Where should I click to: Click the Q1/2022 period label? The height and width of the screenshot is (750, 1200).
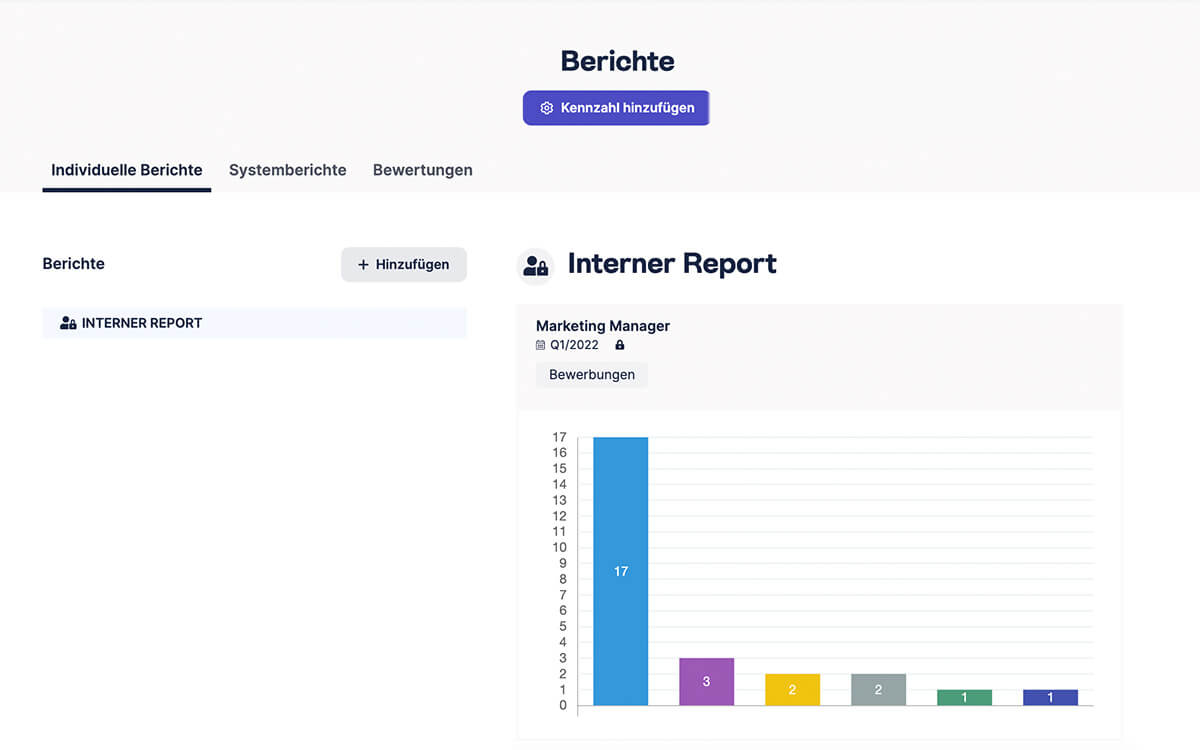[x=574, y=345]
